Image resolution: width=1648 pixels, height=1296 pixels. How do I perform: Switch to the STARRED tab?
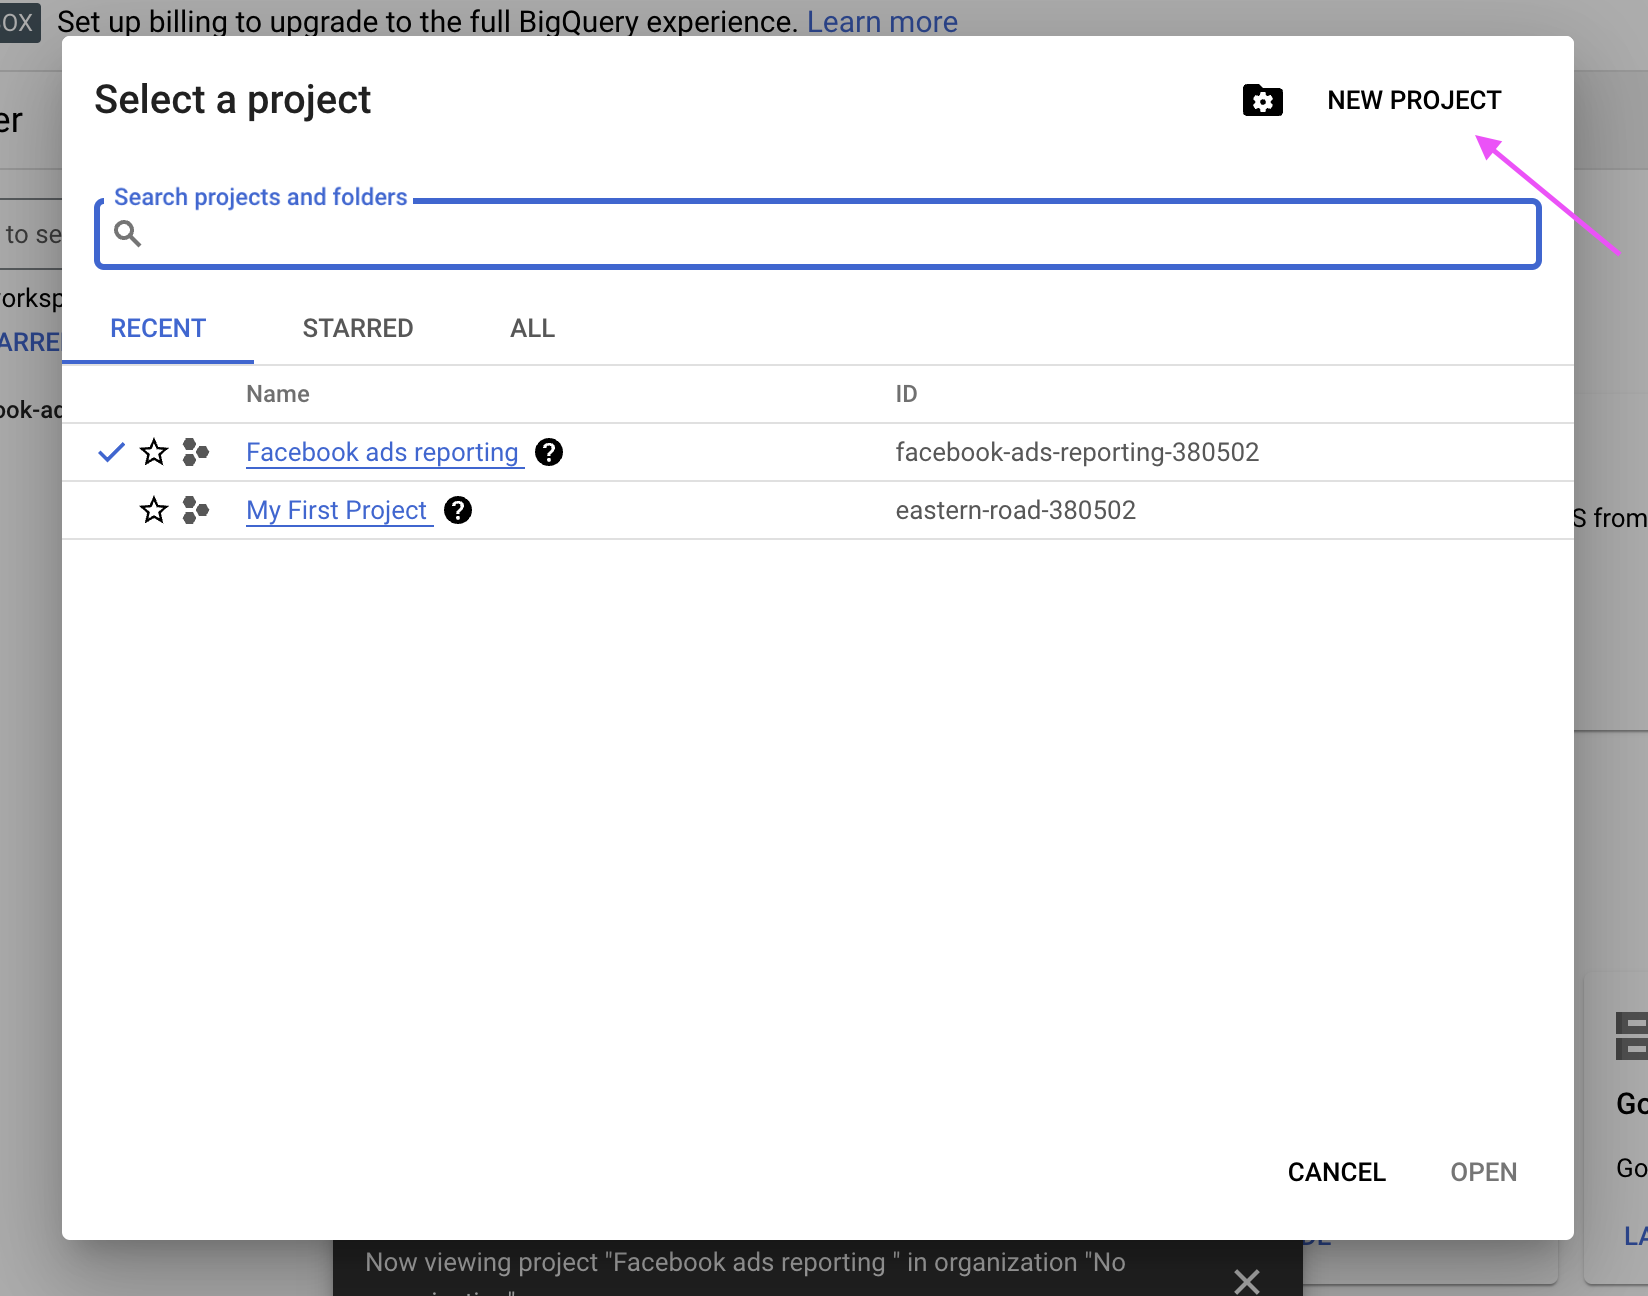pos(358,328)
